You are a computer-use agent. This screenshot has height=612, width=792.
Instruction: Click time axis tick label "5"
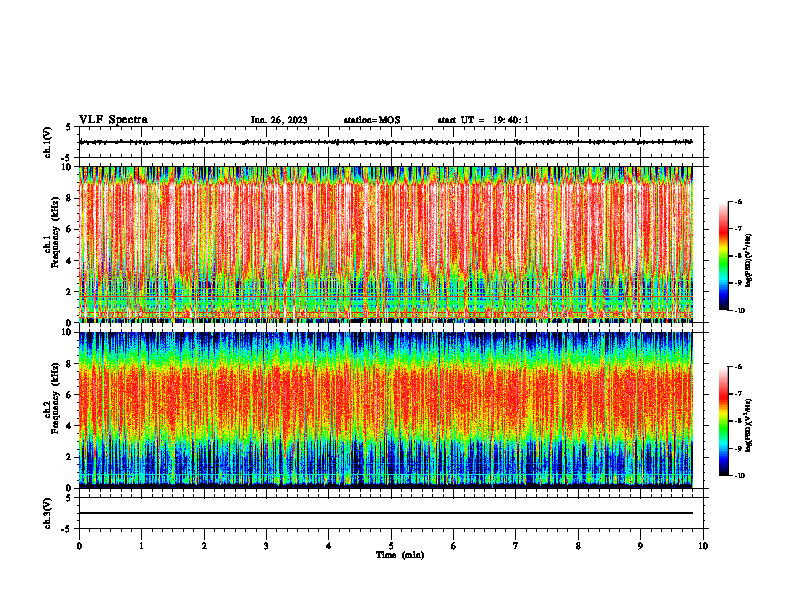tap(391, 546)
